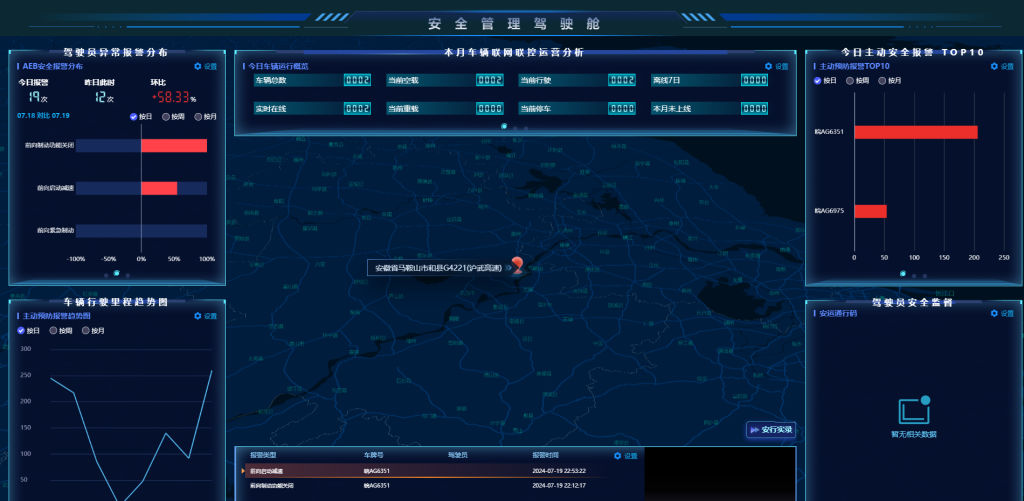The width and height of the screenshot is (1024, 501).
Task: Click the highlighted carousel dot in TOP10 panel
Action: coord(903,274)
